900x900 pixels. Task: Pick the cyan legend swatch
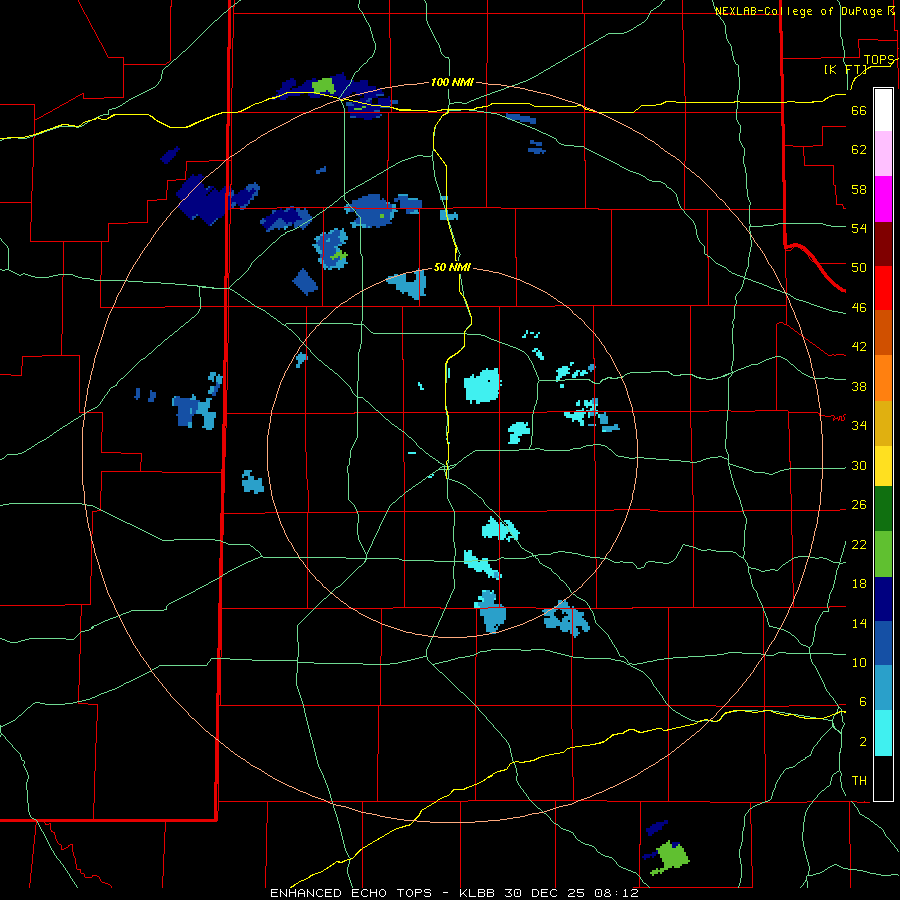point(883,733)
